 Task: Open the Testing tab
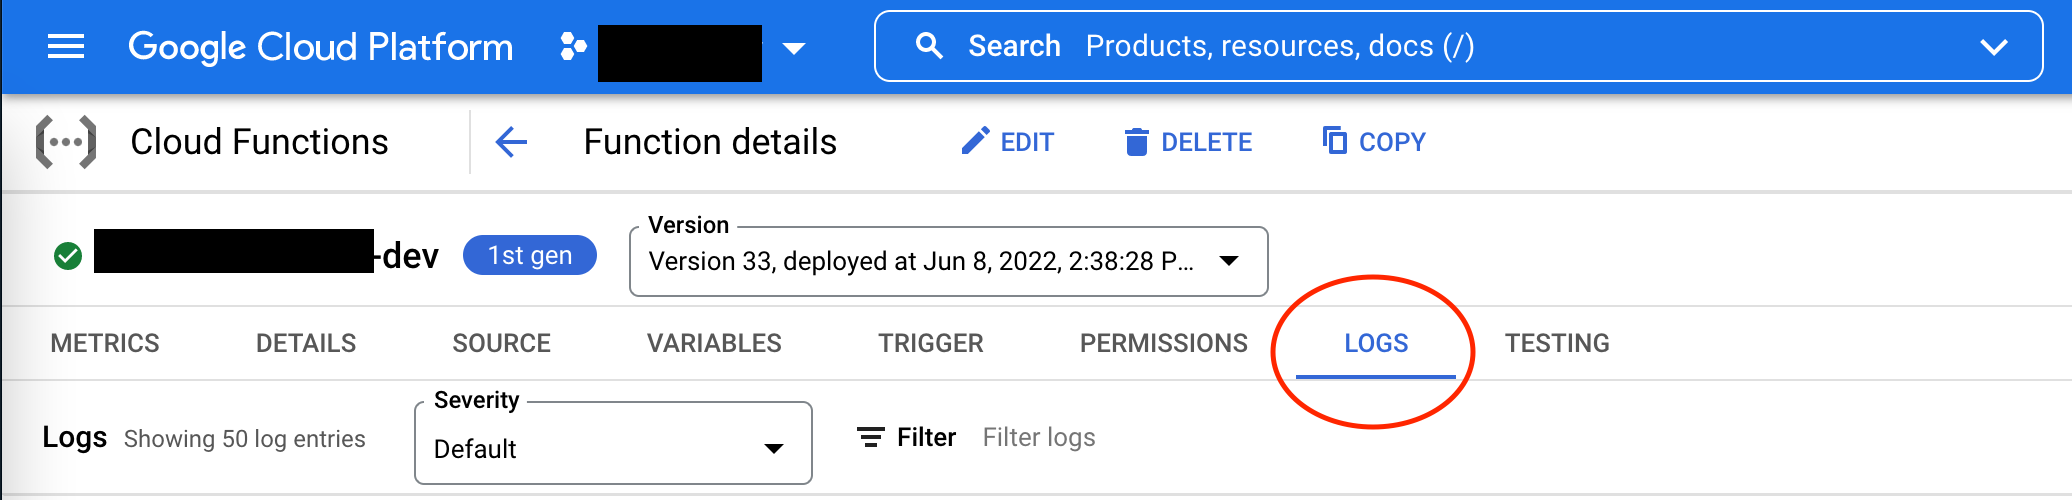coord(1557,343)
